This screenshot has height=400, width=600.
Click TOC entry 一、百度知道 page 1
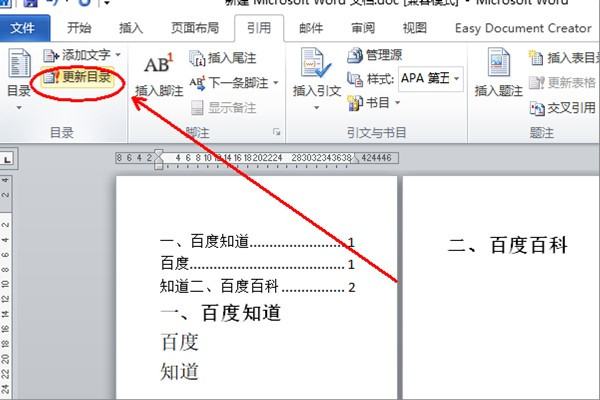[257, 242]
